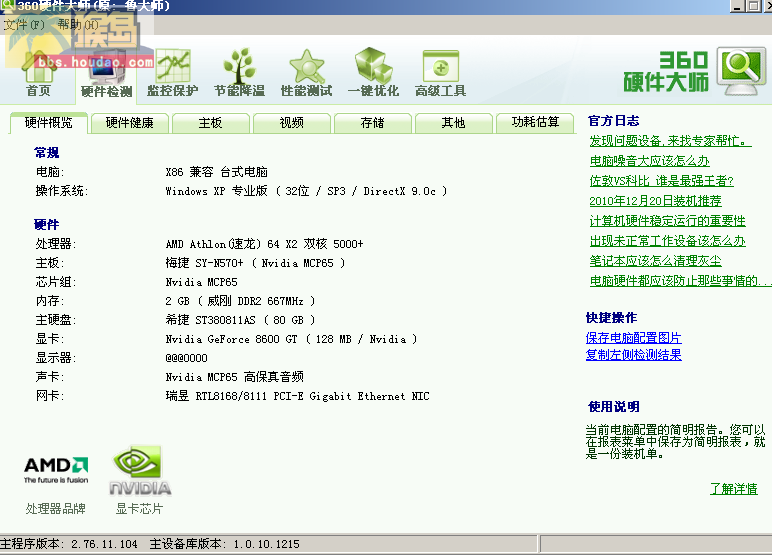Switch to the 其他 tab

[x=453, y=123]
